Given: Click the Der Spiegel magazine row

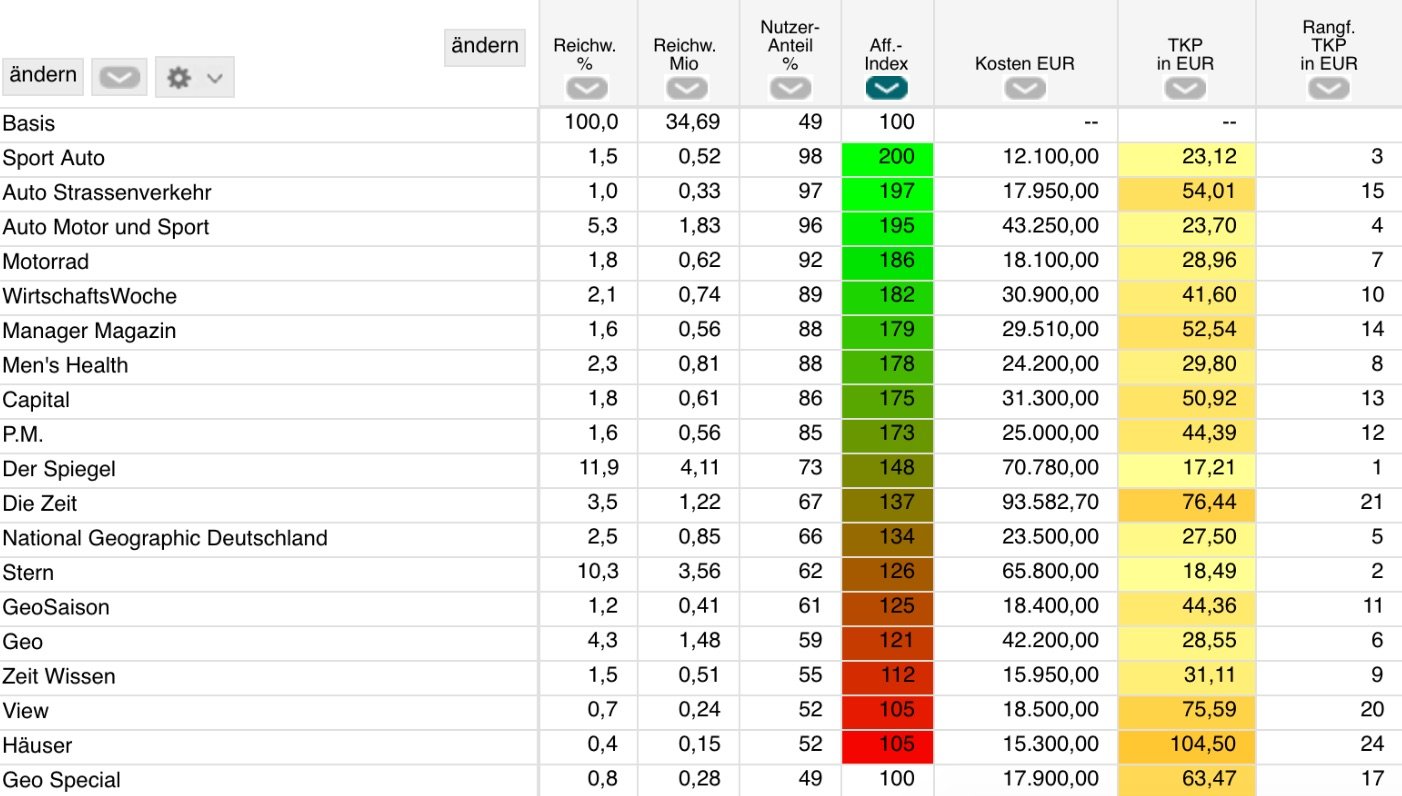Looking at the screenshot, I should 59,469.
